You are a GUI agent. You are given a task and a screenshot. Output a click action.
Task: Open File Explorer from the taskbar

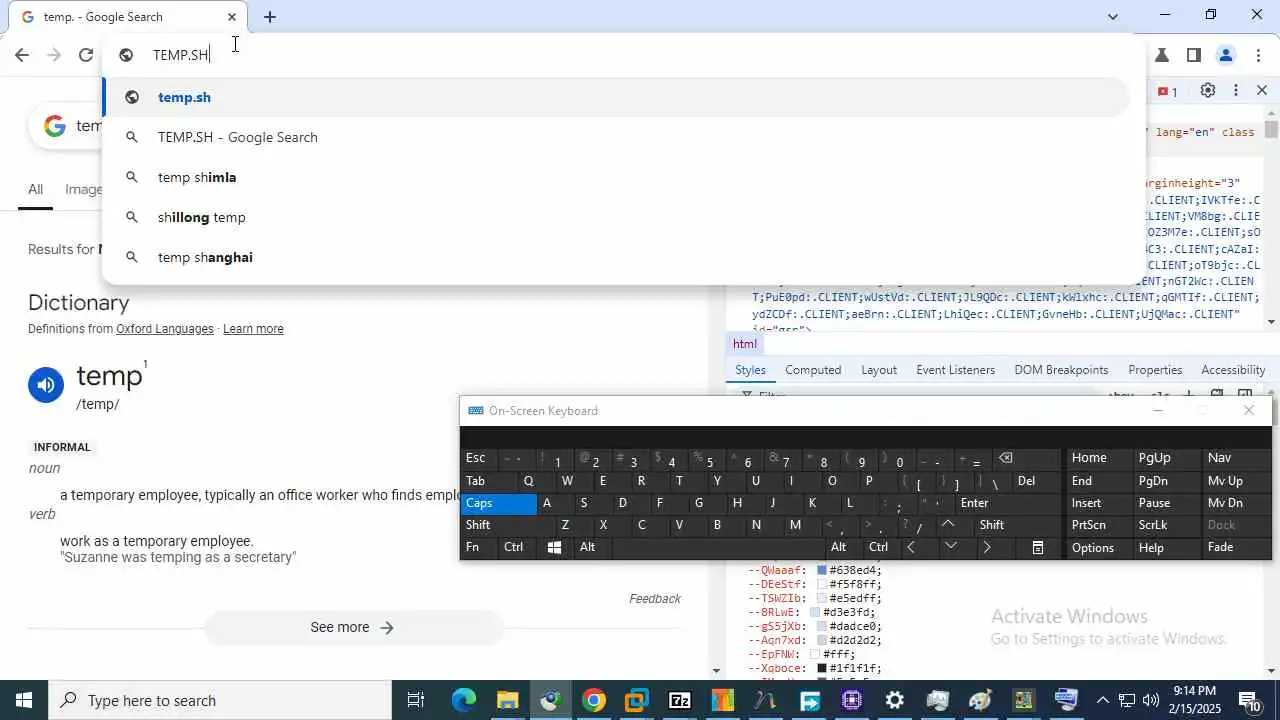[x=507, y=700]
